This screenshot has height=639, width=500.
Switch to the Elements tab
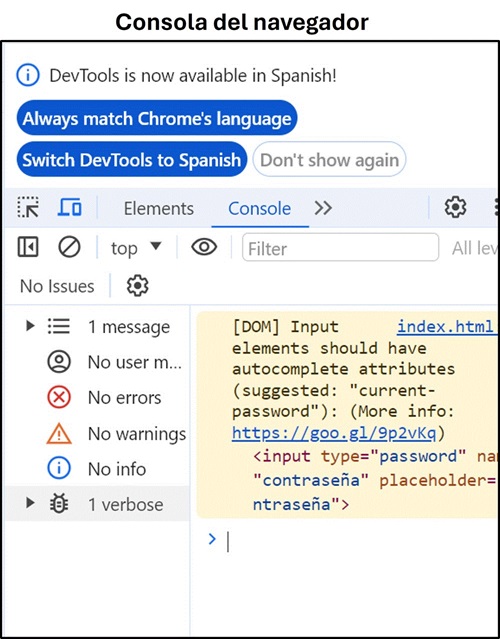tap(159, 209)
